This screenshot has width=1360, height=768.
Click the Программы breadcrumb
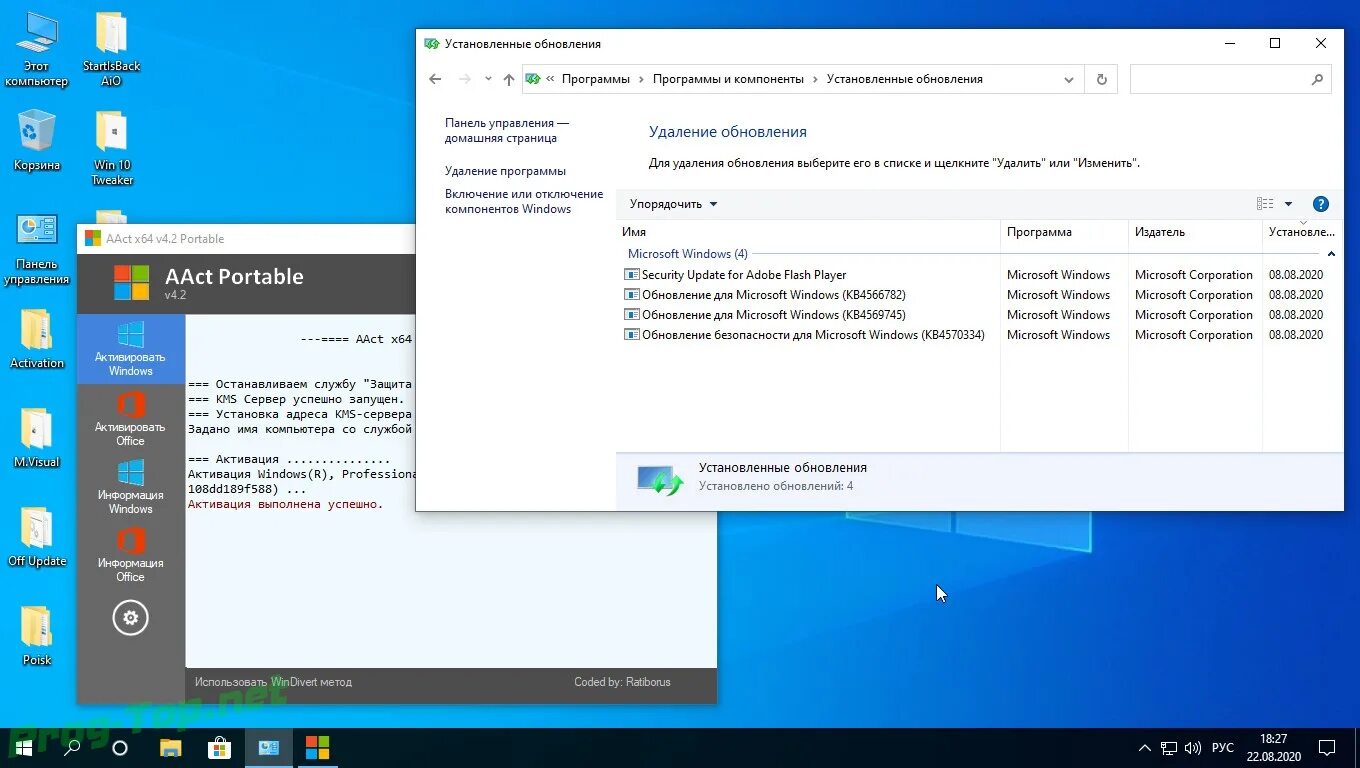click(x=596, y=79)
